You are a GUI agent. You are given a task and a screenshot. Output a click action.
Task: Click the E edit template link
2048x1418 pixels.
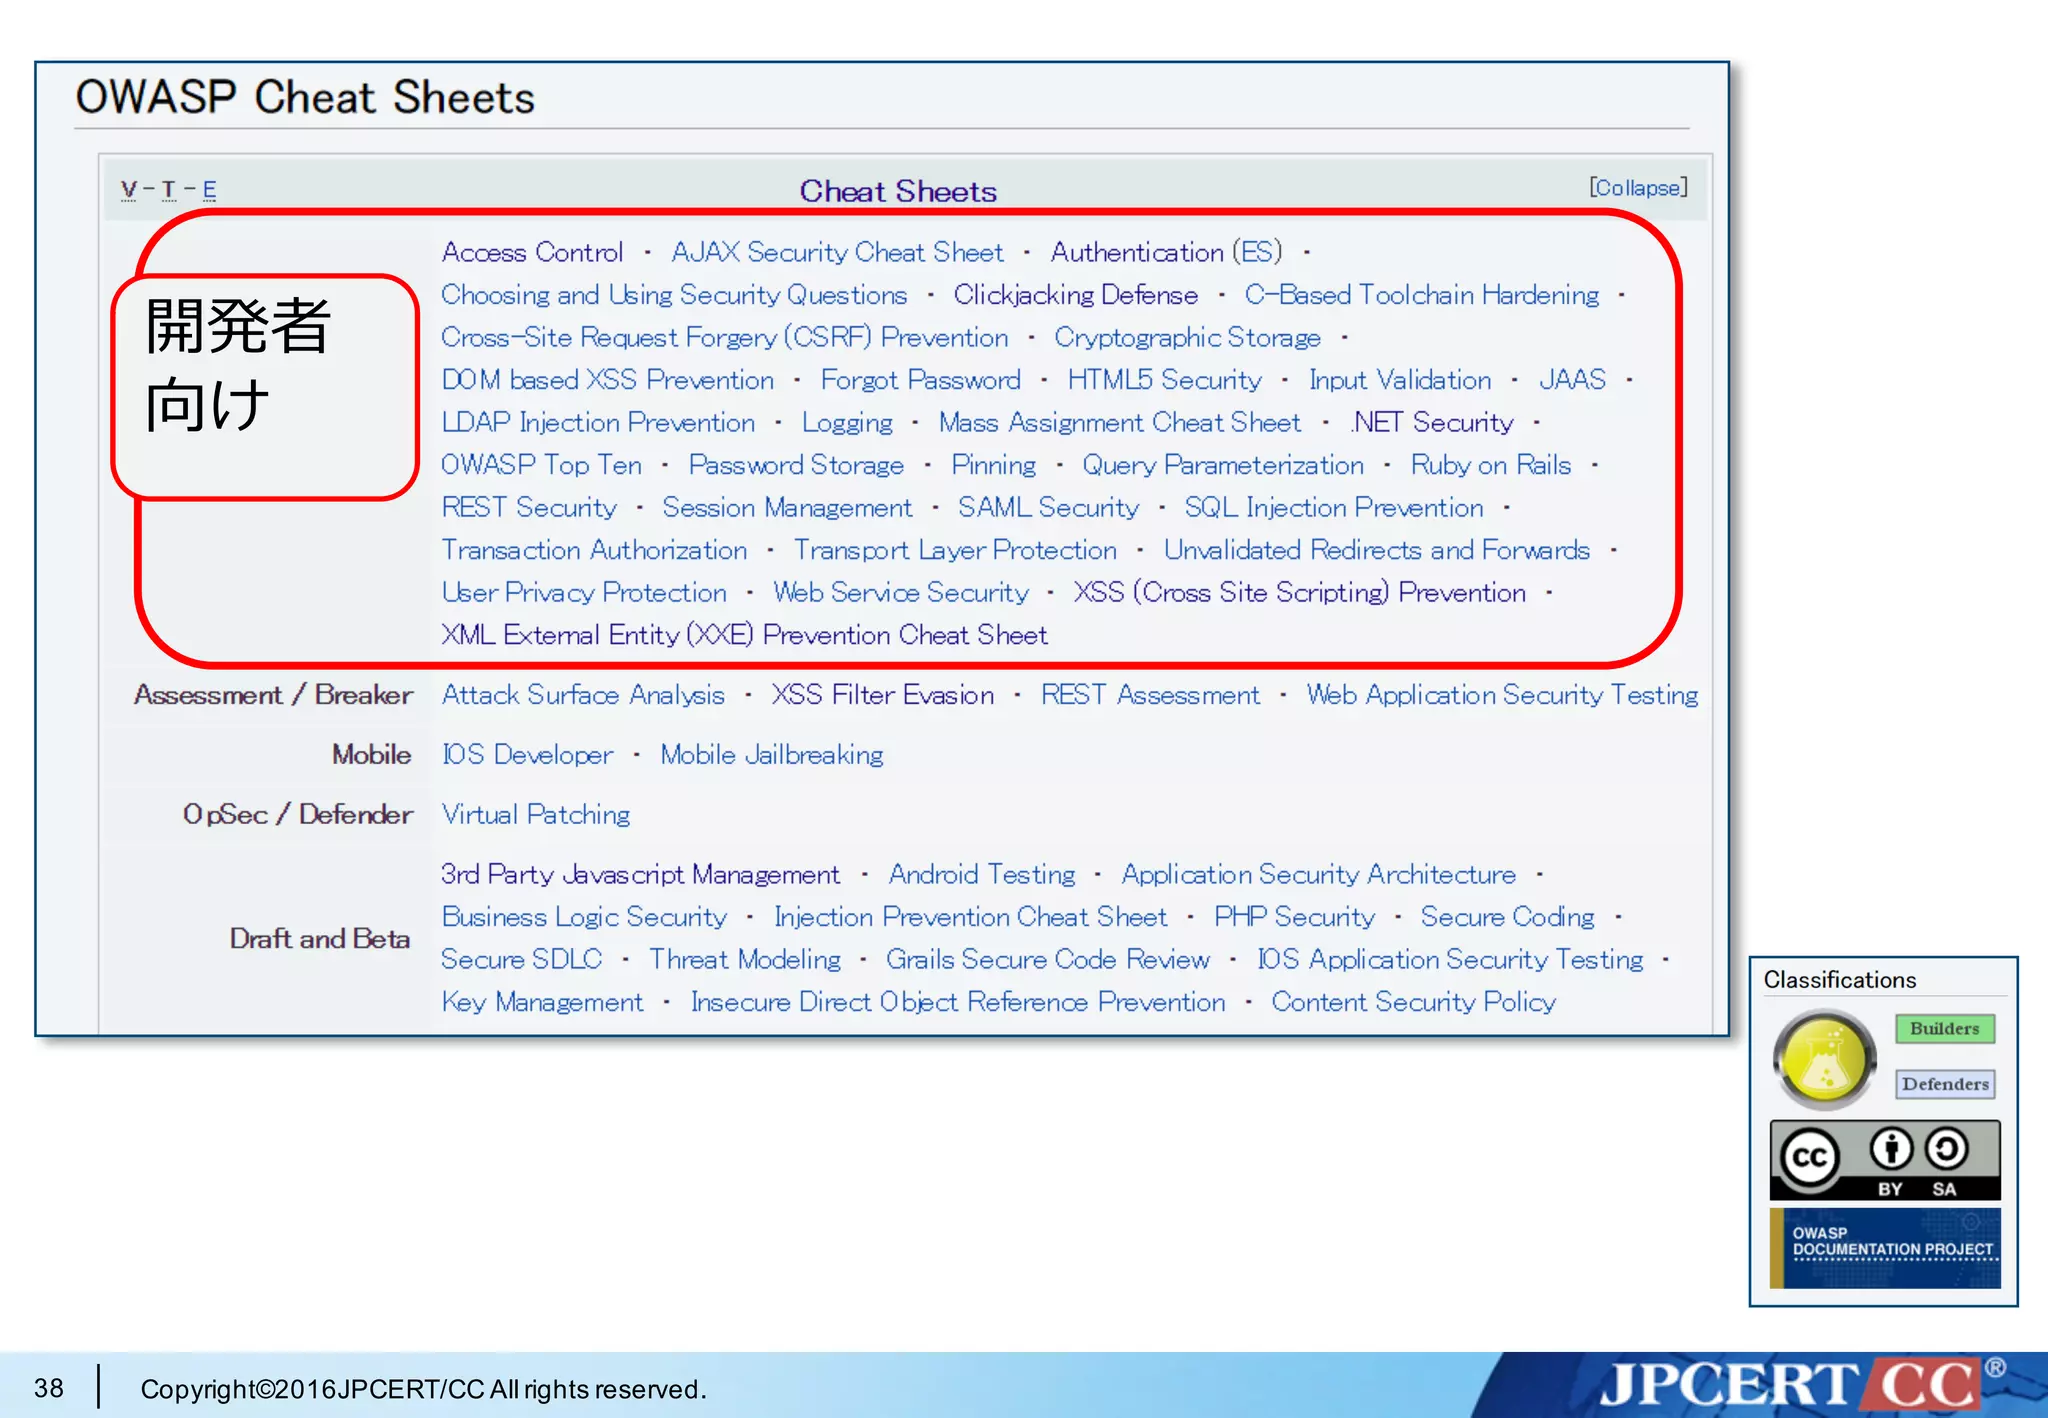tap(209, 189)
